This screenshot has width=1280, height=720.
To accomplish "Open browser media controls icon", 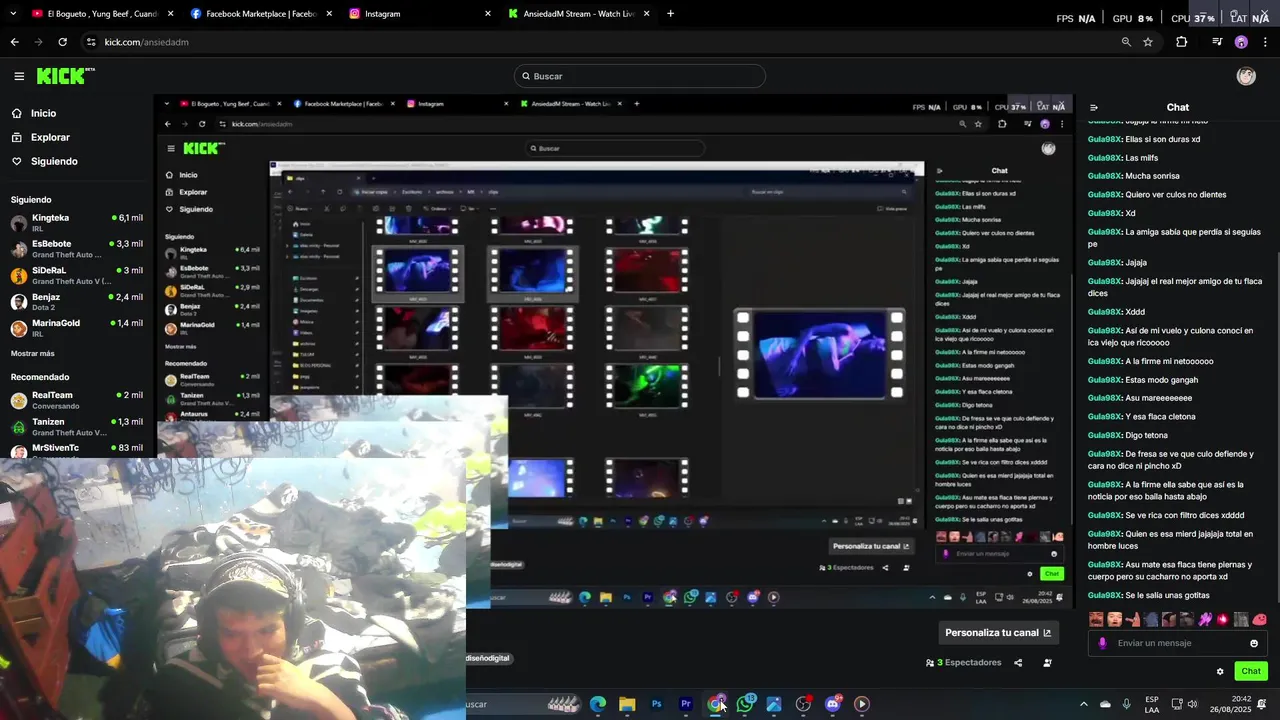I will click(1217, 42).
